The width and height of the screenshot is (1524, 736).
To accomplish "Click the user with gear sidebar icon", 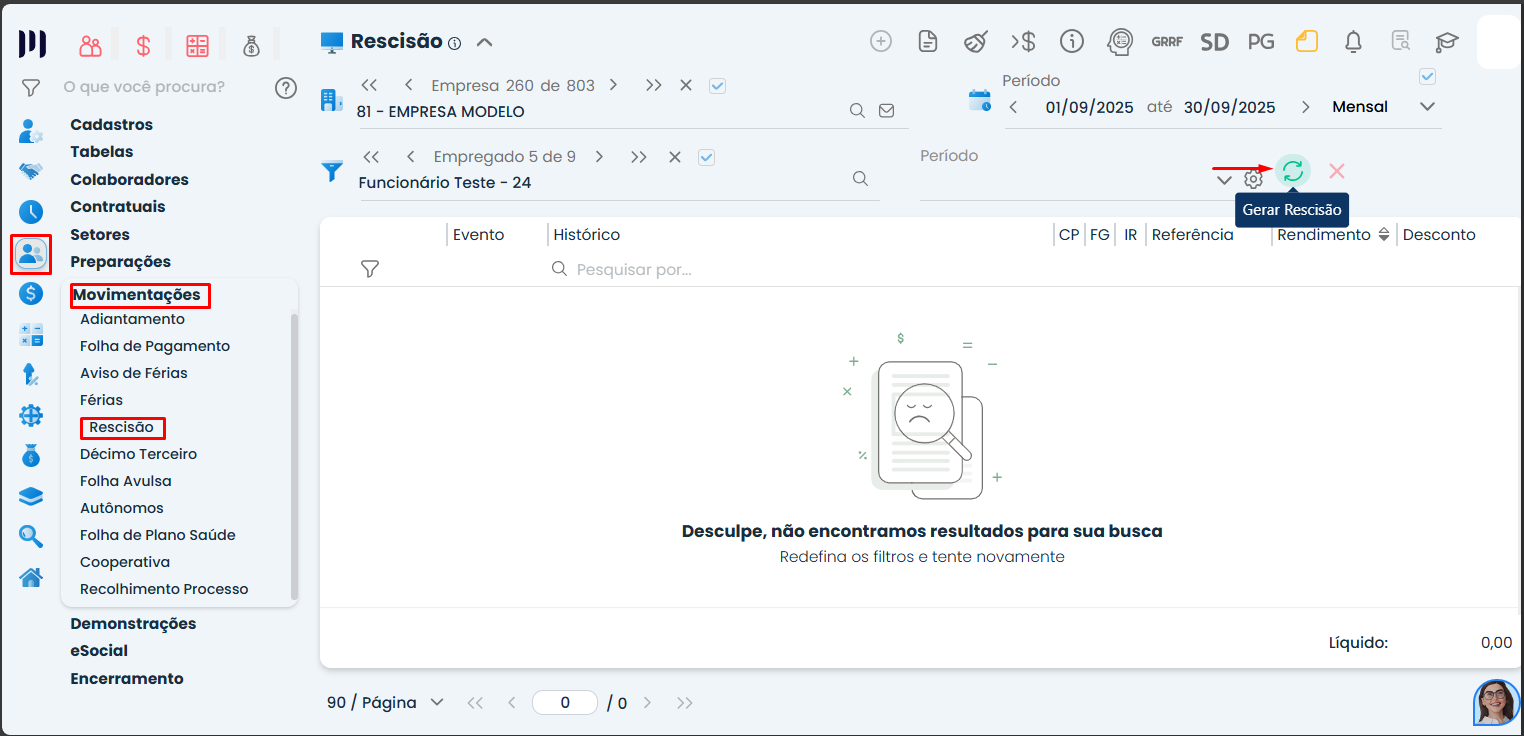I will (31, 131).
